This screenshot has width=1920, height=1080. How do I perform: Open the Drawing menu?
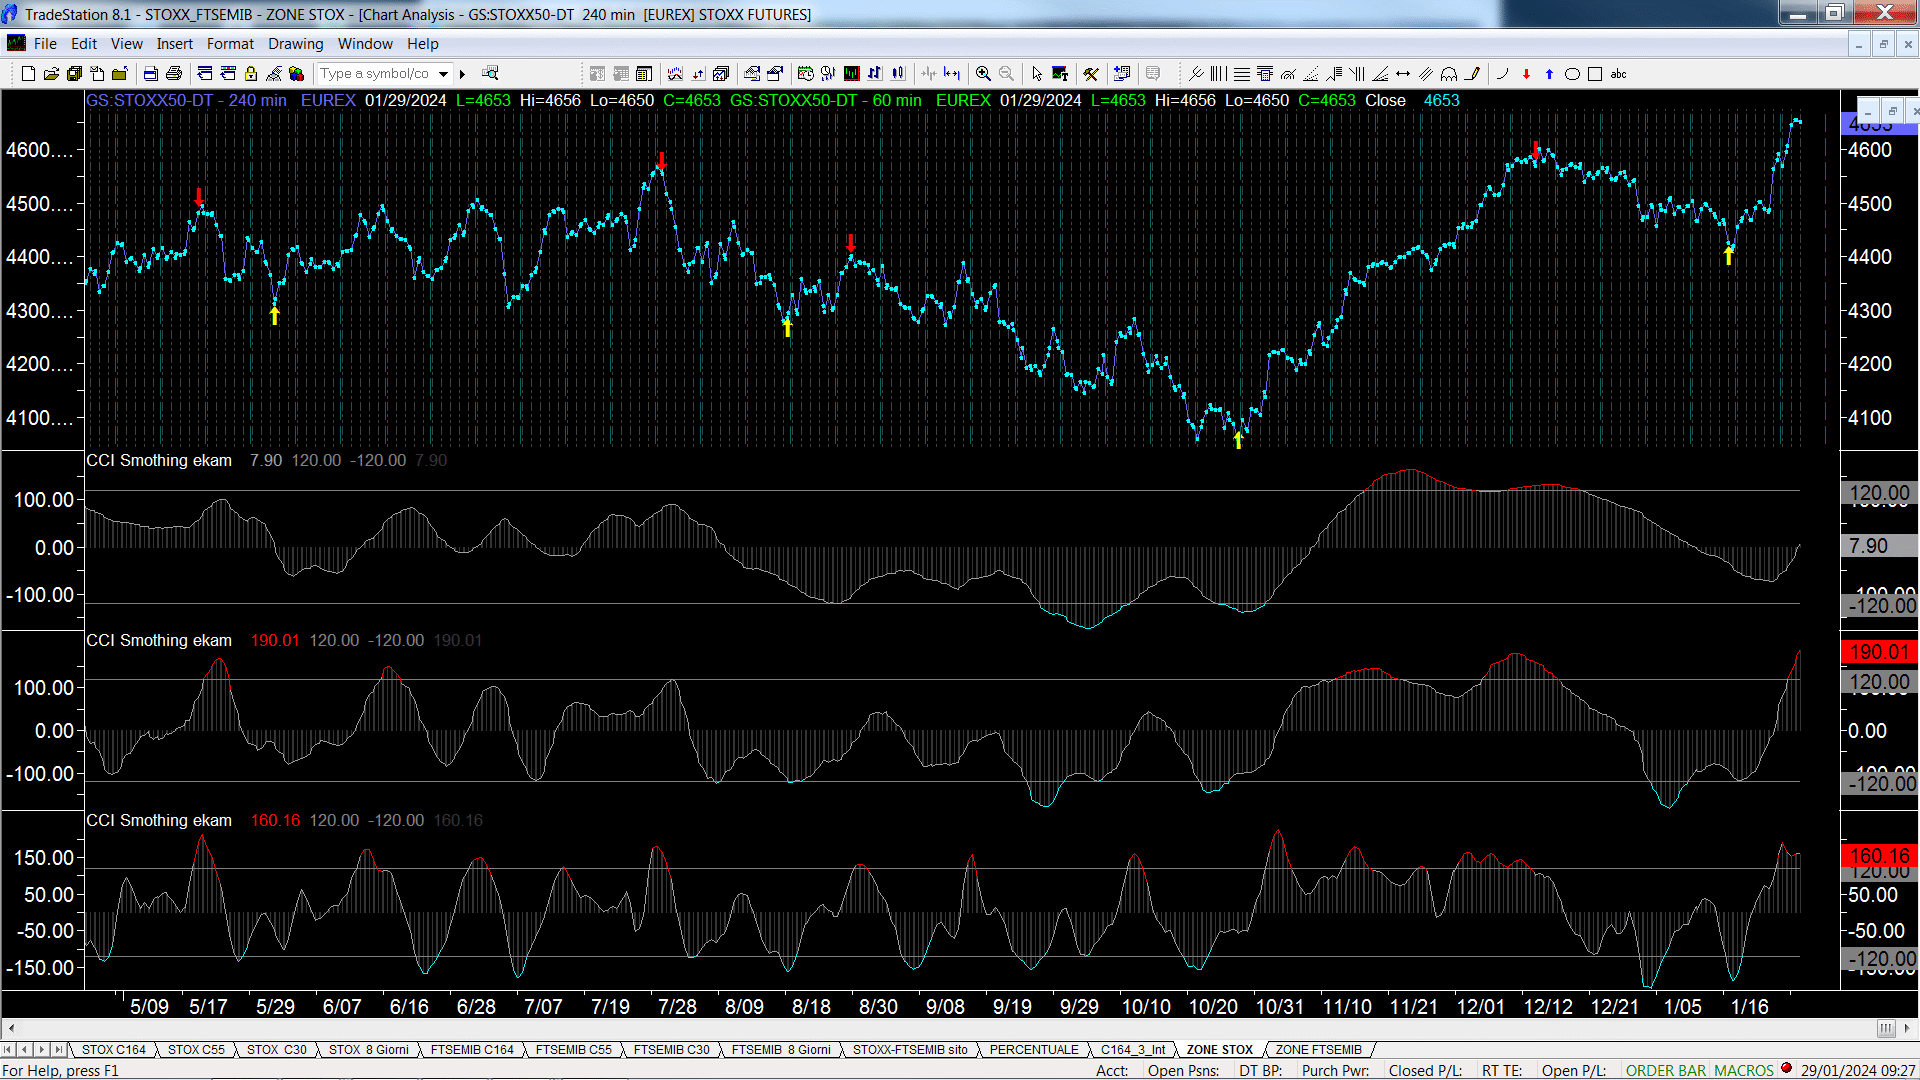click(x=295, y=44)
